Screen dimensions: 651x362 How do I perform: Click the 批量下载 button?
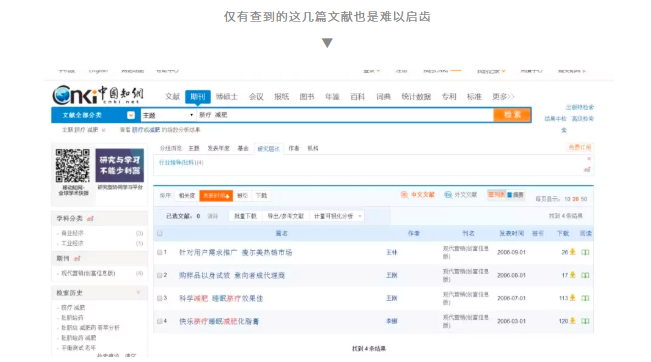(245, 216)
